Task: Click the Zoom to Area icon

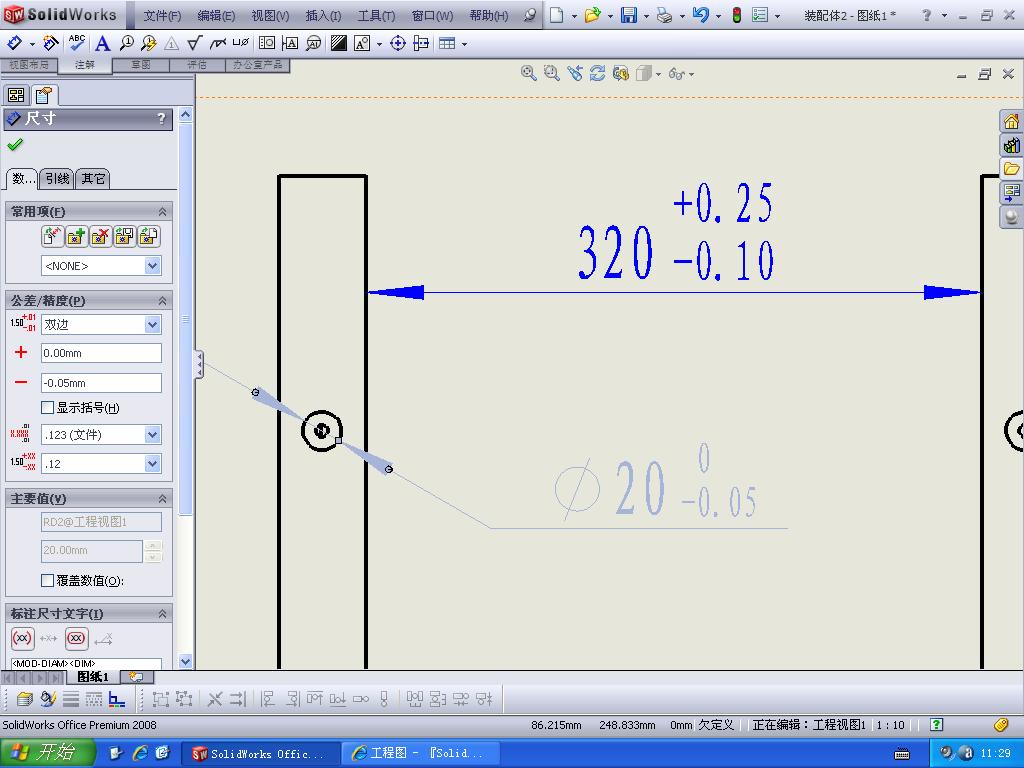Action: 552,73
